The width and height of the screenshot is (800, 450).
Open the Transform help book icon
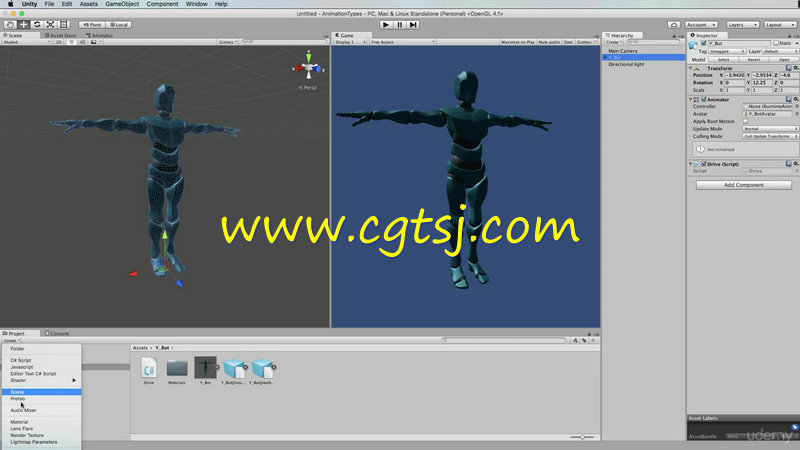point(789,68)
